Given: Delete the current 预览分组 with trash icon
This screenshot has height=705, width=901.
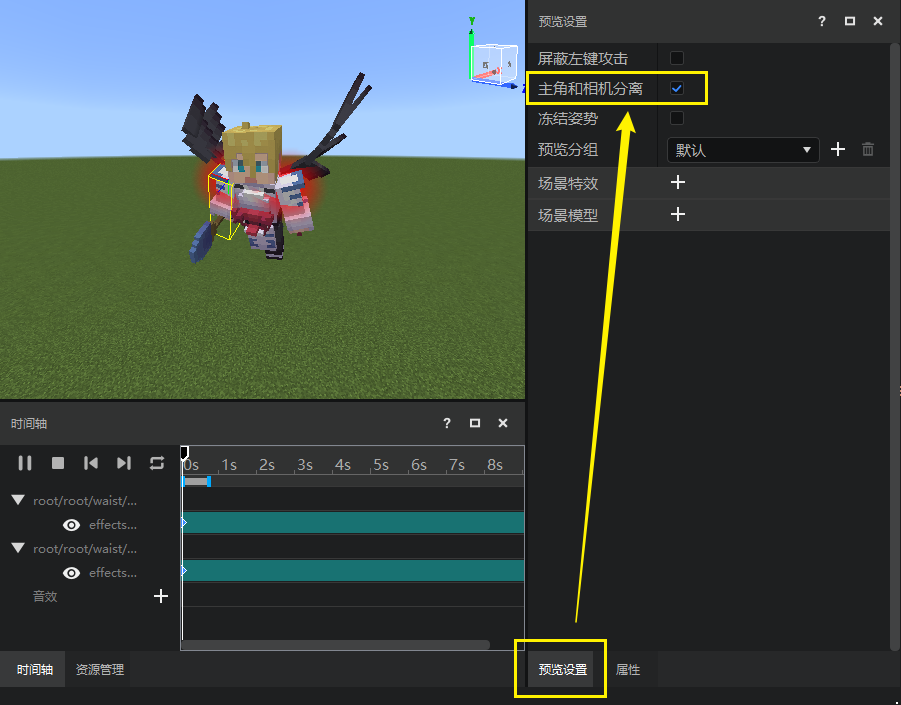Looking at the screenshot, I should [x=868, y=150].
